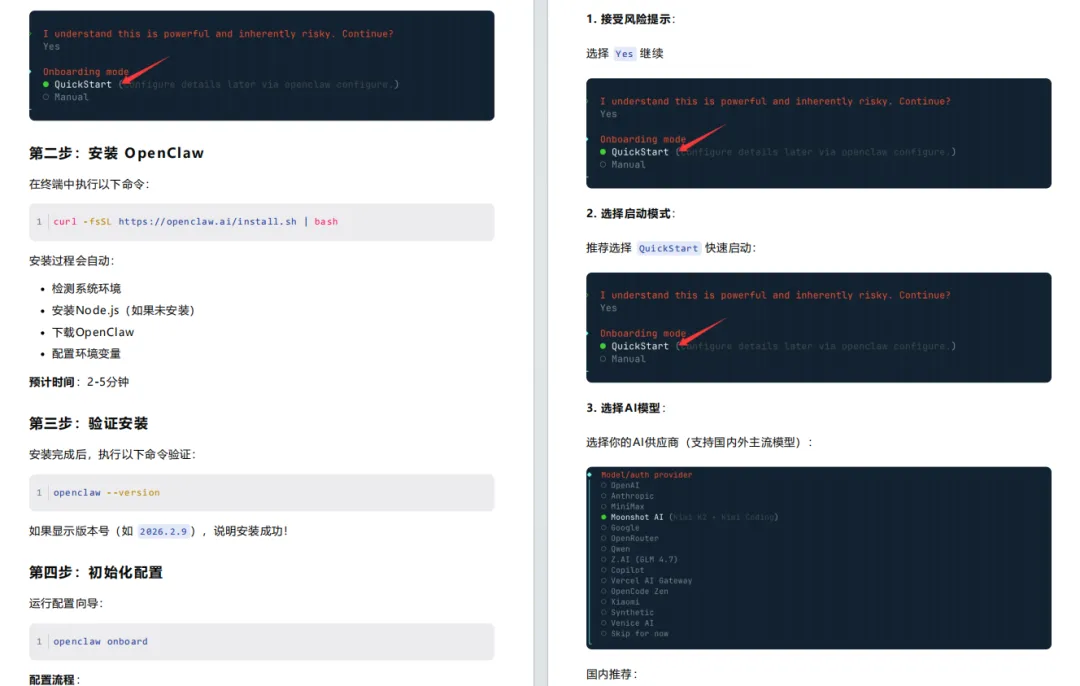This screenshot has height=686, width=1080.
Task: Click the openclaw onboard code block
Action: (262, 642)
